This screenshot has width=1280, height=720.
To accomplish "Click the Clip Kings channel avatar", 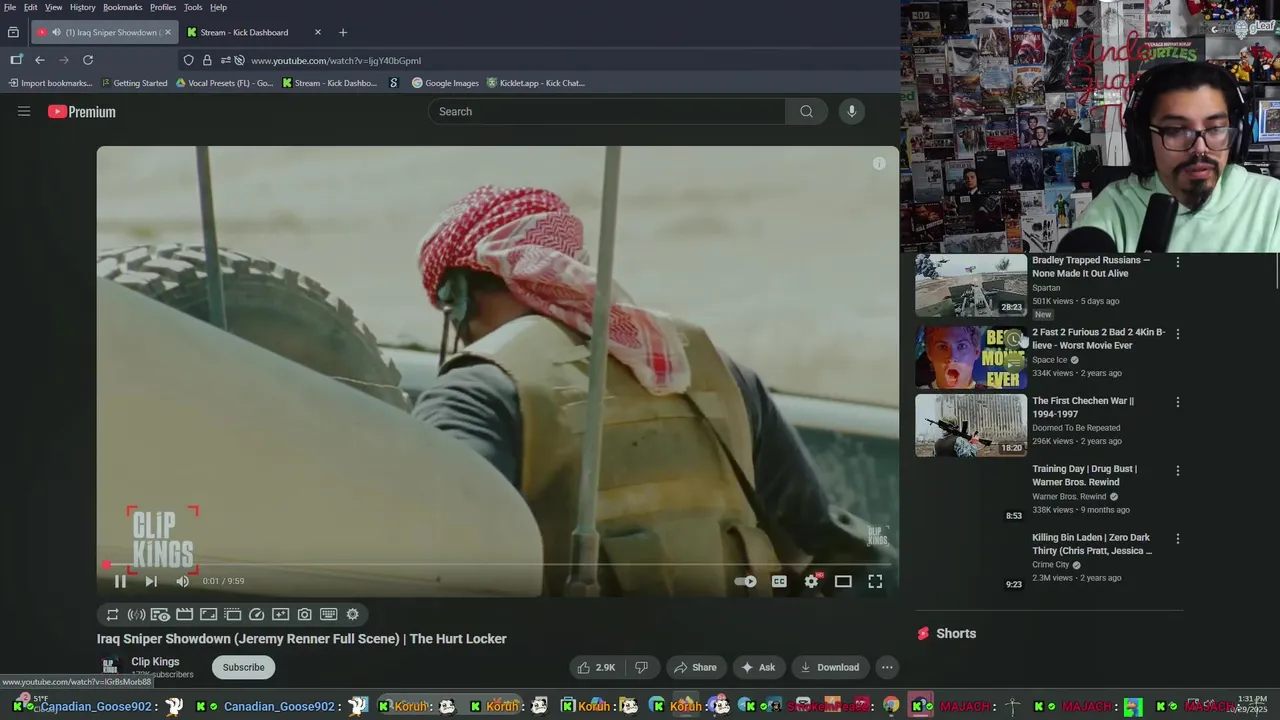I will [x=110, y=667].
